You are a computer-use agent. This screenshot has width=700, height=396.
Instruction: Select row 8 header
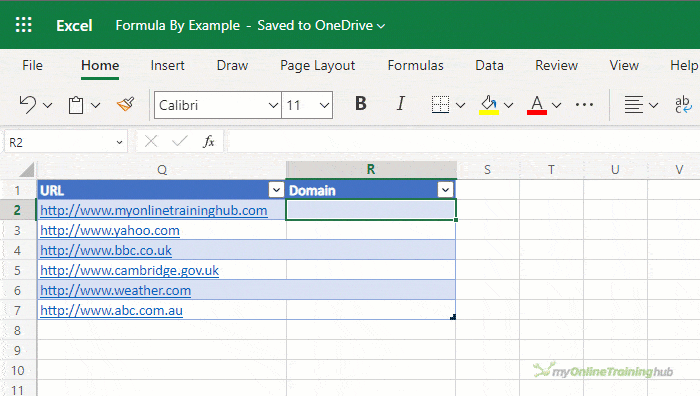pos(18,330)
